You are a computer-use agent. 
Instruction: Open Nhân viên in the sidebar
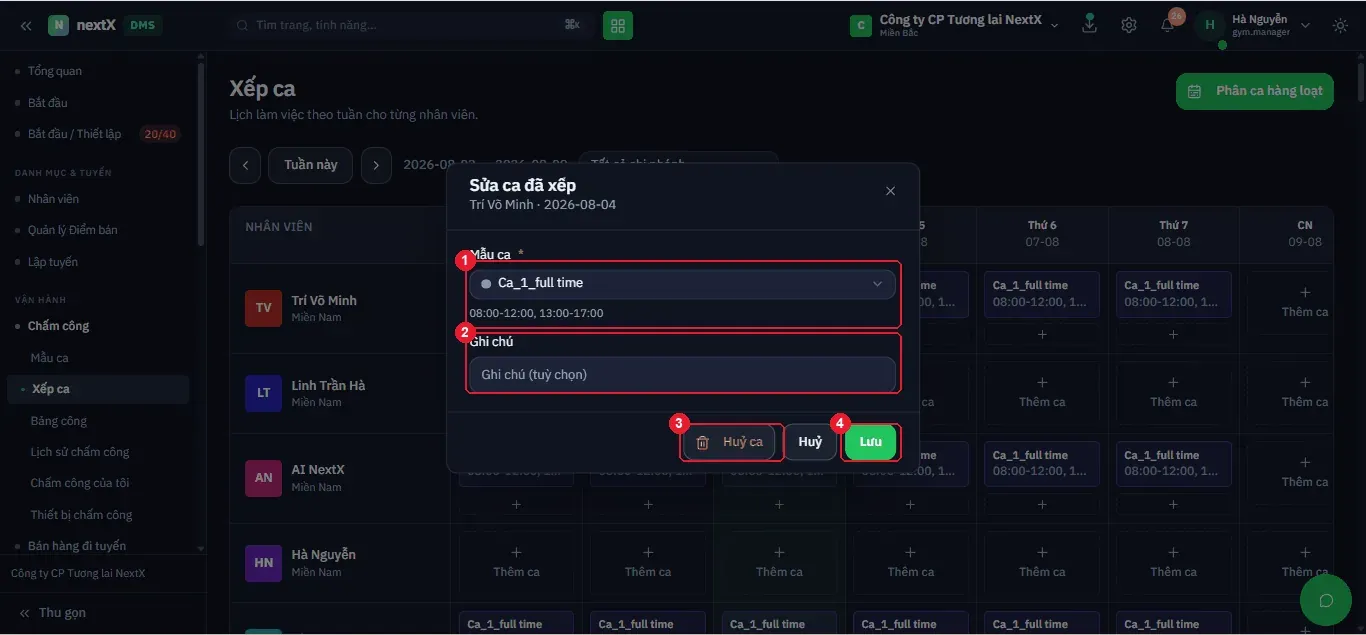pyautogui.click(x=53, y=199)
